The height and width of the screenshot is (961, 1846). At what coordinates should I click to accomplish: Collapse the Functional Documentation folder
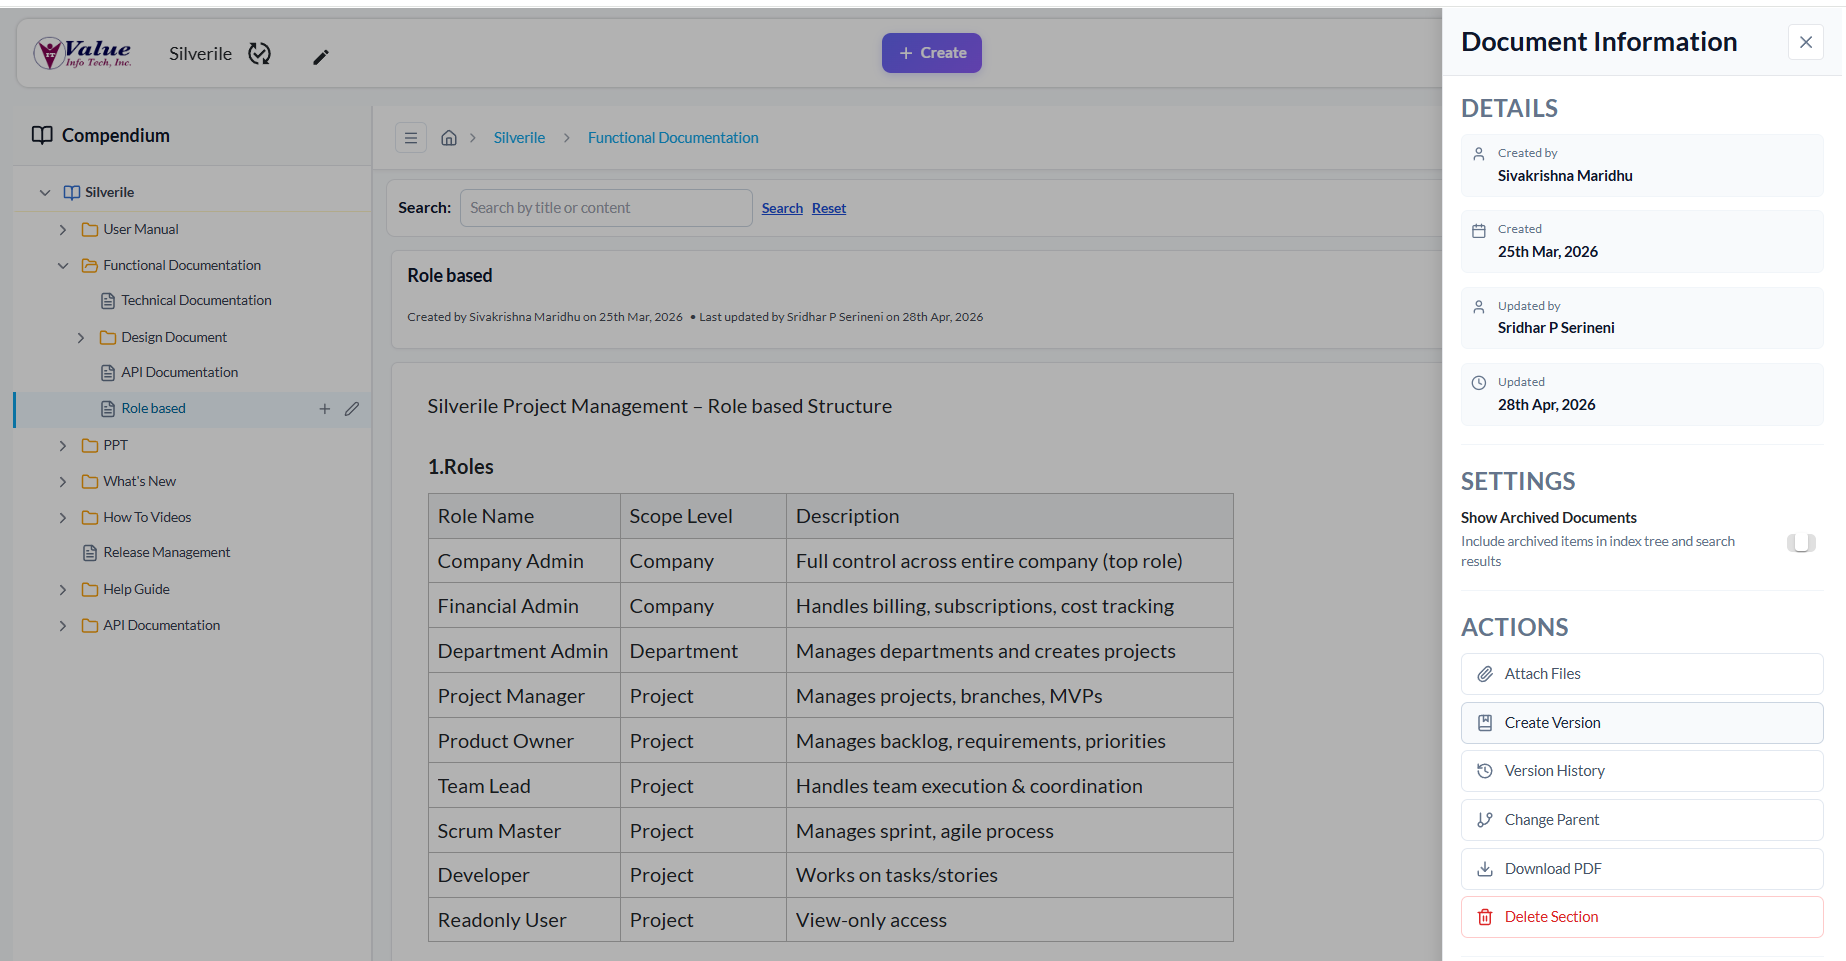click(63, 266)
